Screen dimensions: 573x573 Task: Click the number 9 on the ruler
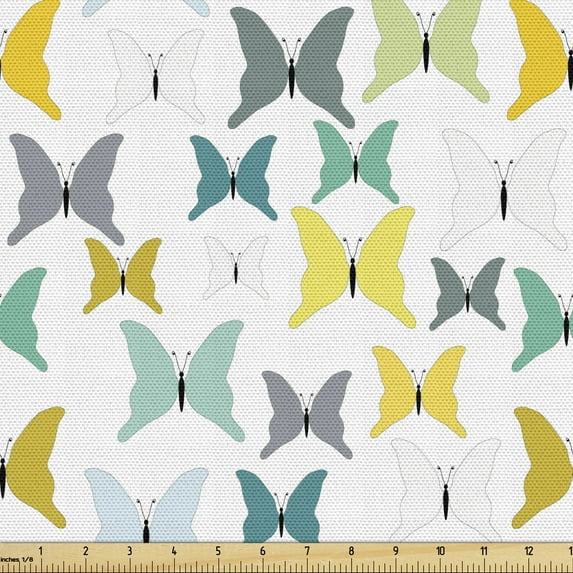pos(396,551)
